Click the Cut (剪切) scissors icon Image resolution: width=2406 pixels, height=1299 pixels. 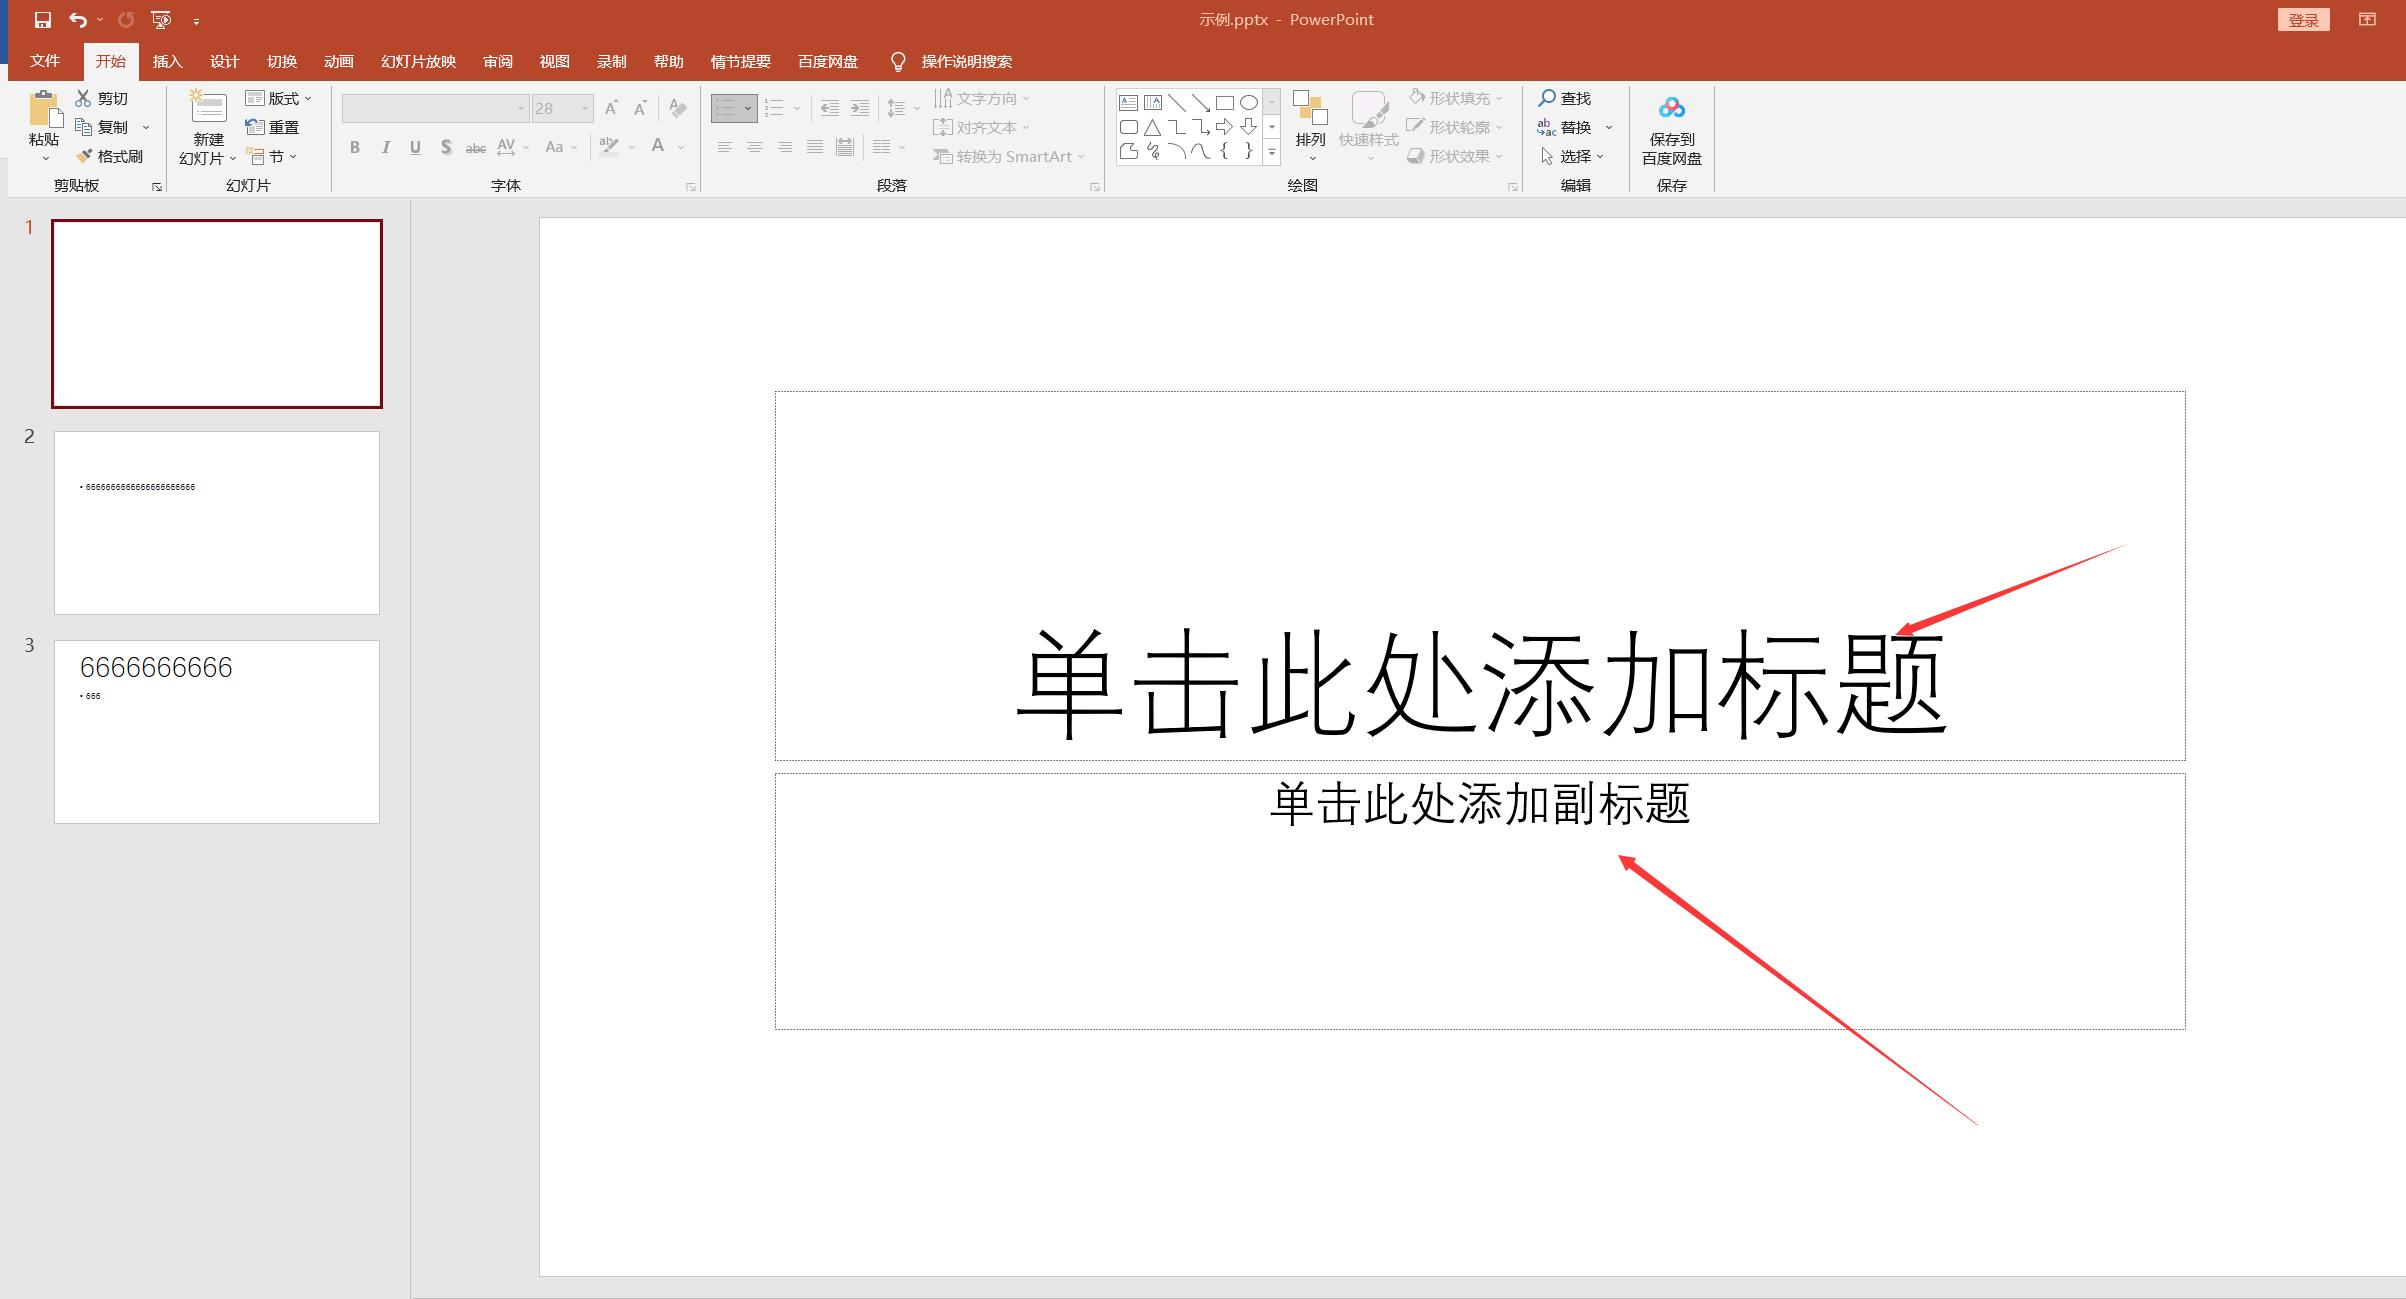click(84, 98)
